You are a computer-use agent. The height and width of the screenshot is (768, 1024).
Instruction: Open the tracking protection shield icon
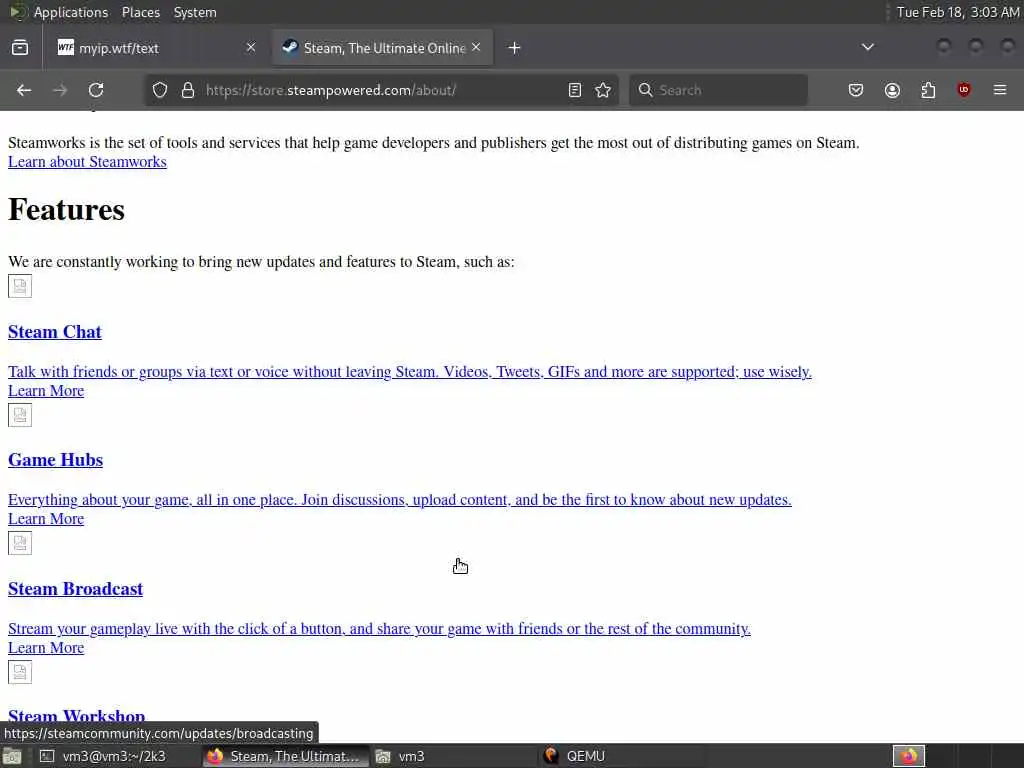pyautogui.click(x=160, y=90)
